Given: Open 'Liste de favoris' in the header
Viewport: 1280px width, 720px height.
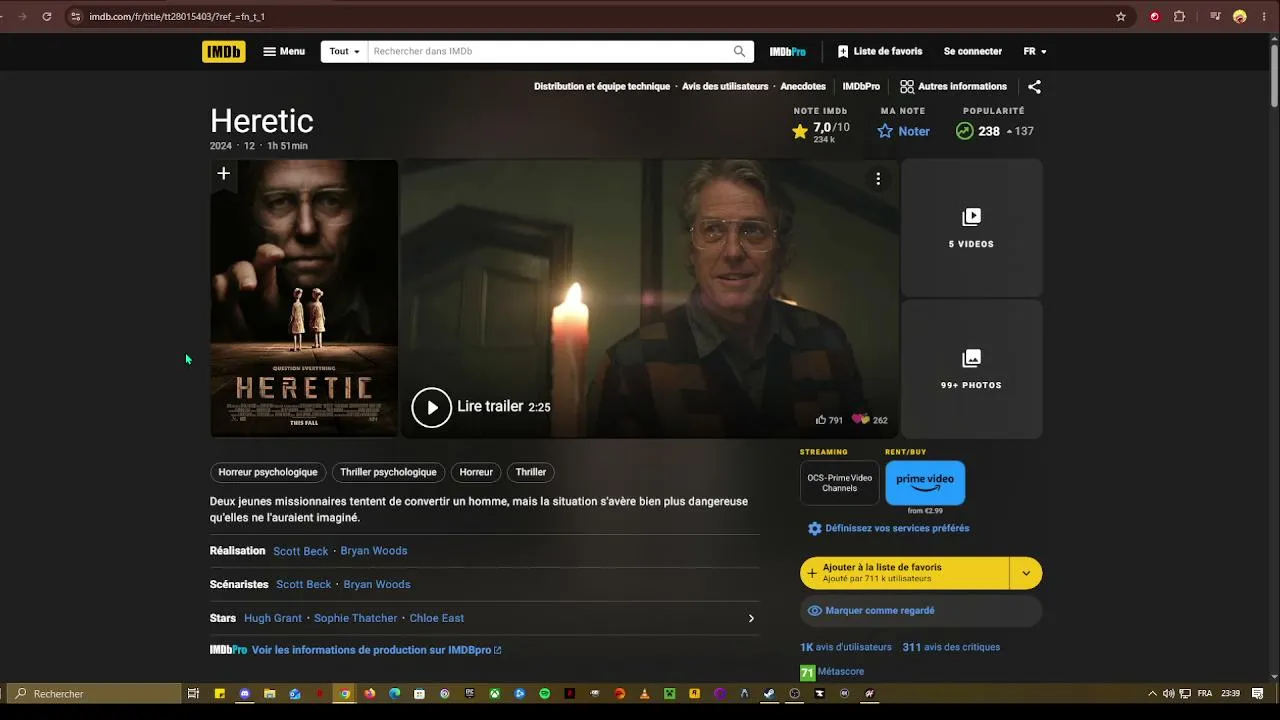Looking at the screenshot, I should pyautogui.click(x=880, y=51).
